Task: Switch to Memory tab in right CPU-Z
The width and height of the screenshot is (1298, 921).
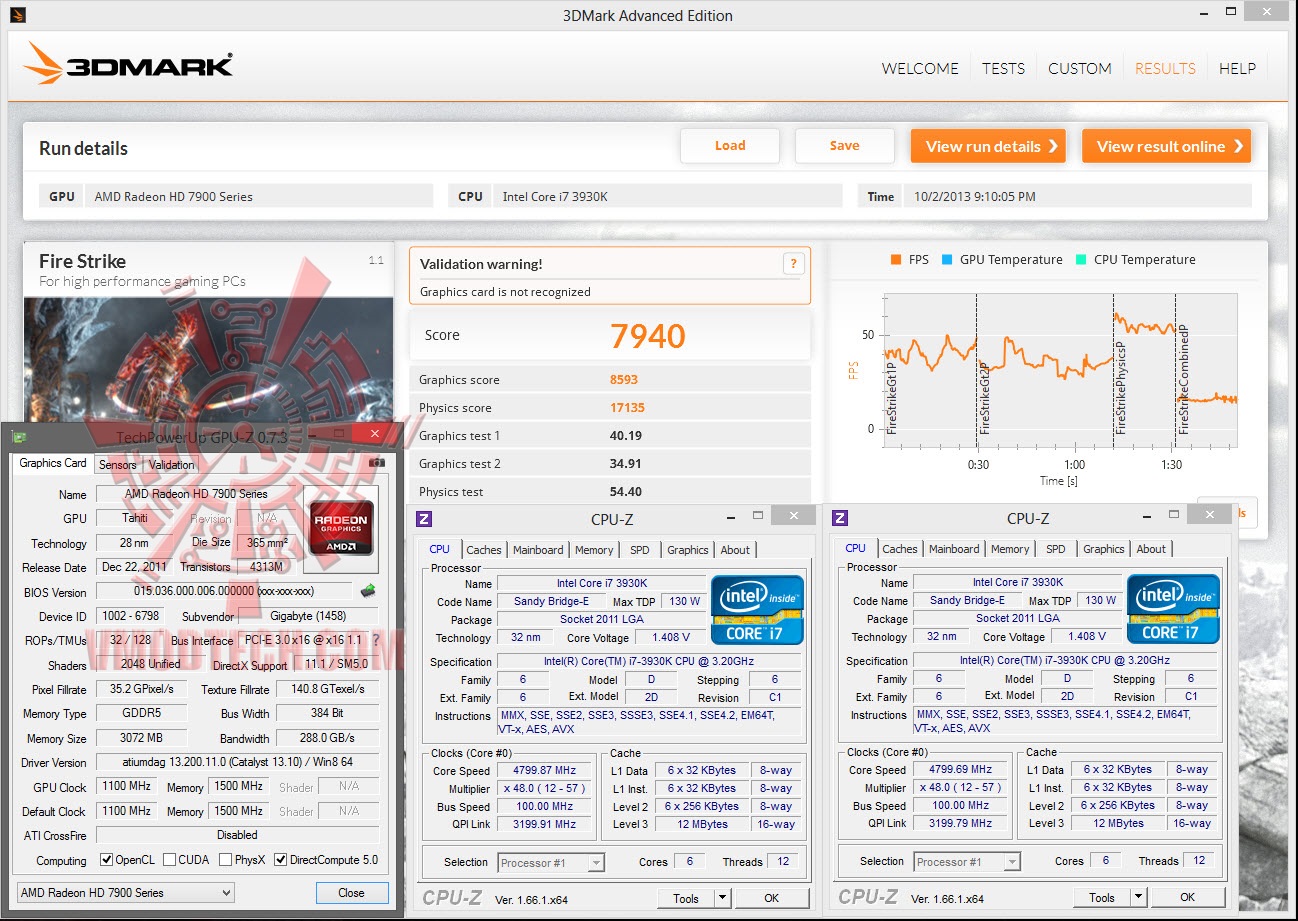Action: point(1010,549)
